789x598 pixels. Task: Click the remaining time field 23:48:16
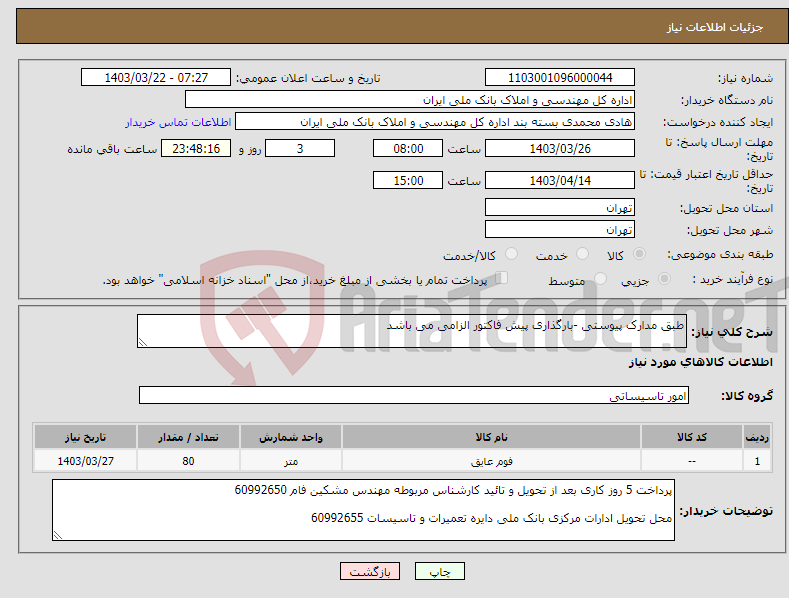(196, 148)
